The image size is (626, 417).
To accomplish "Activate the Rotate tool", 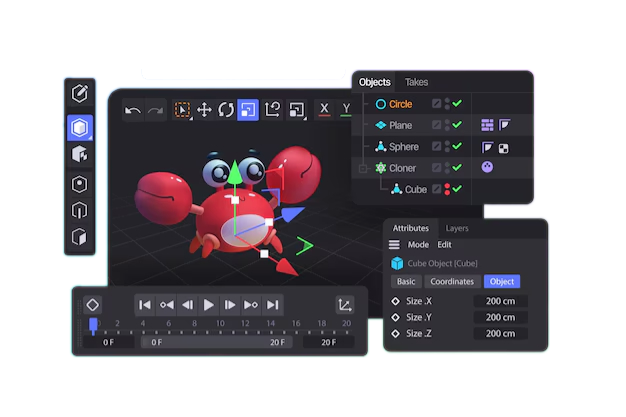I will pyautogui.click(x=226, y=110).
